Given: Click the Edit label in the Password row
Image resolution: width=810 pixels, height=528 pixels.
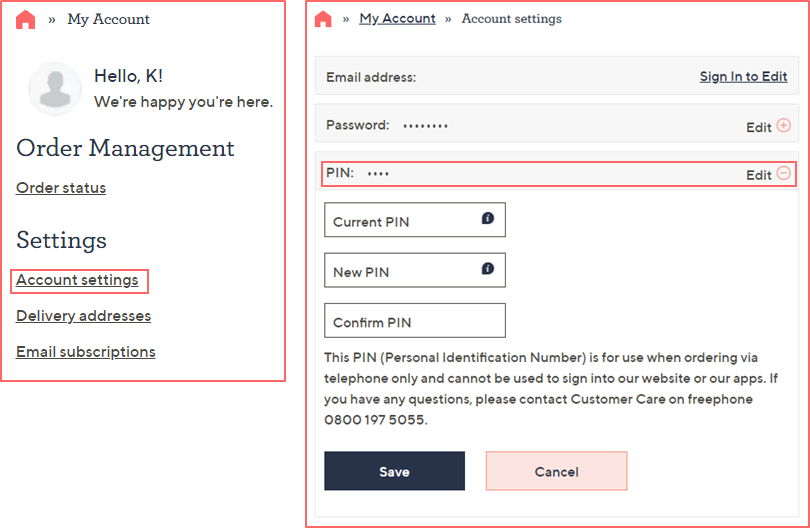Looking at the screenshot, I should pos(758,128).
